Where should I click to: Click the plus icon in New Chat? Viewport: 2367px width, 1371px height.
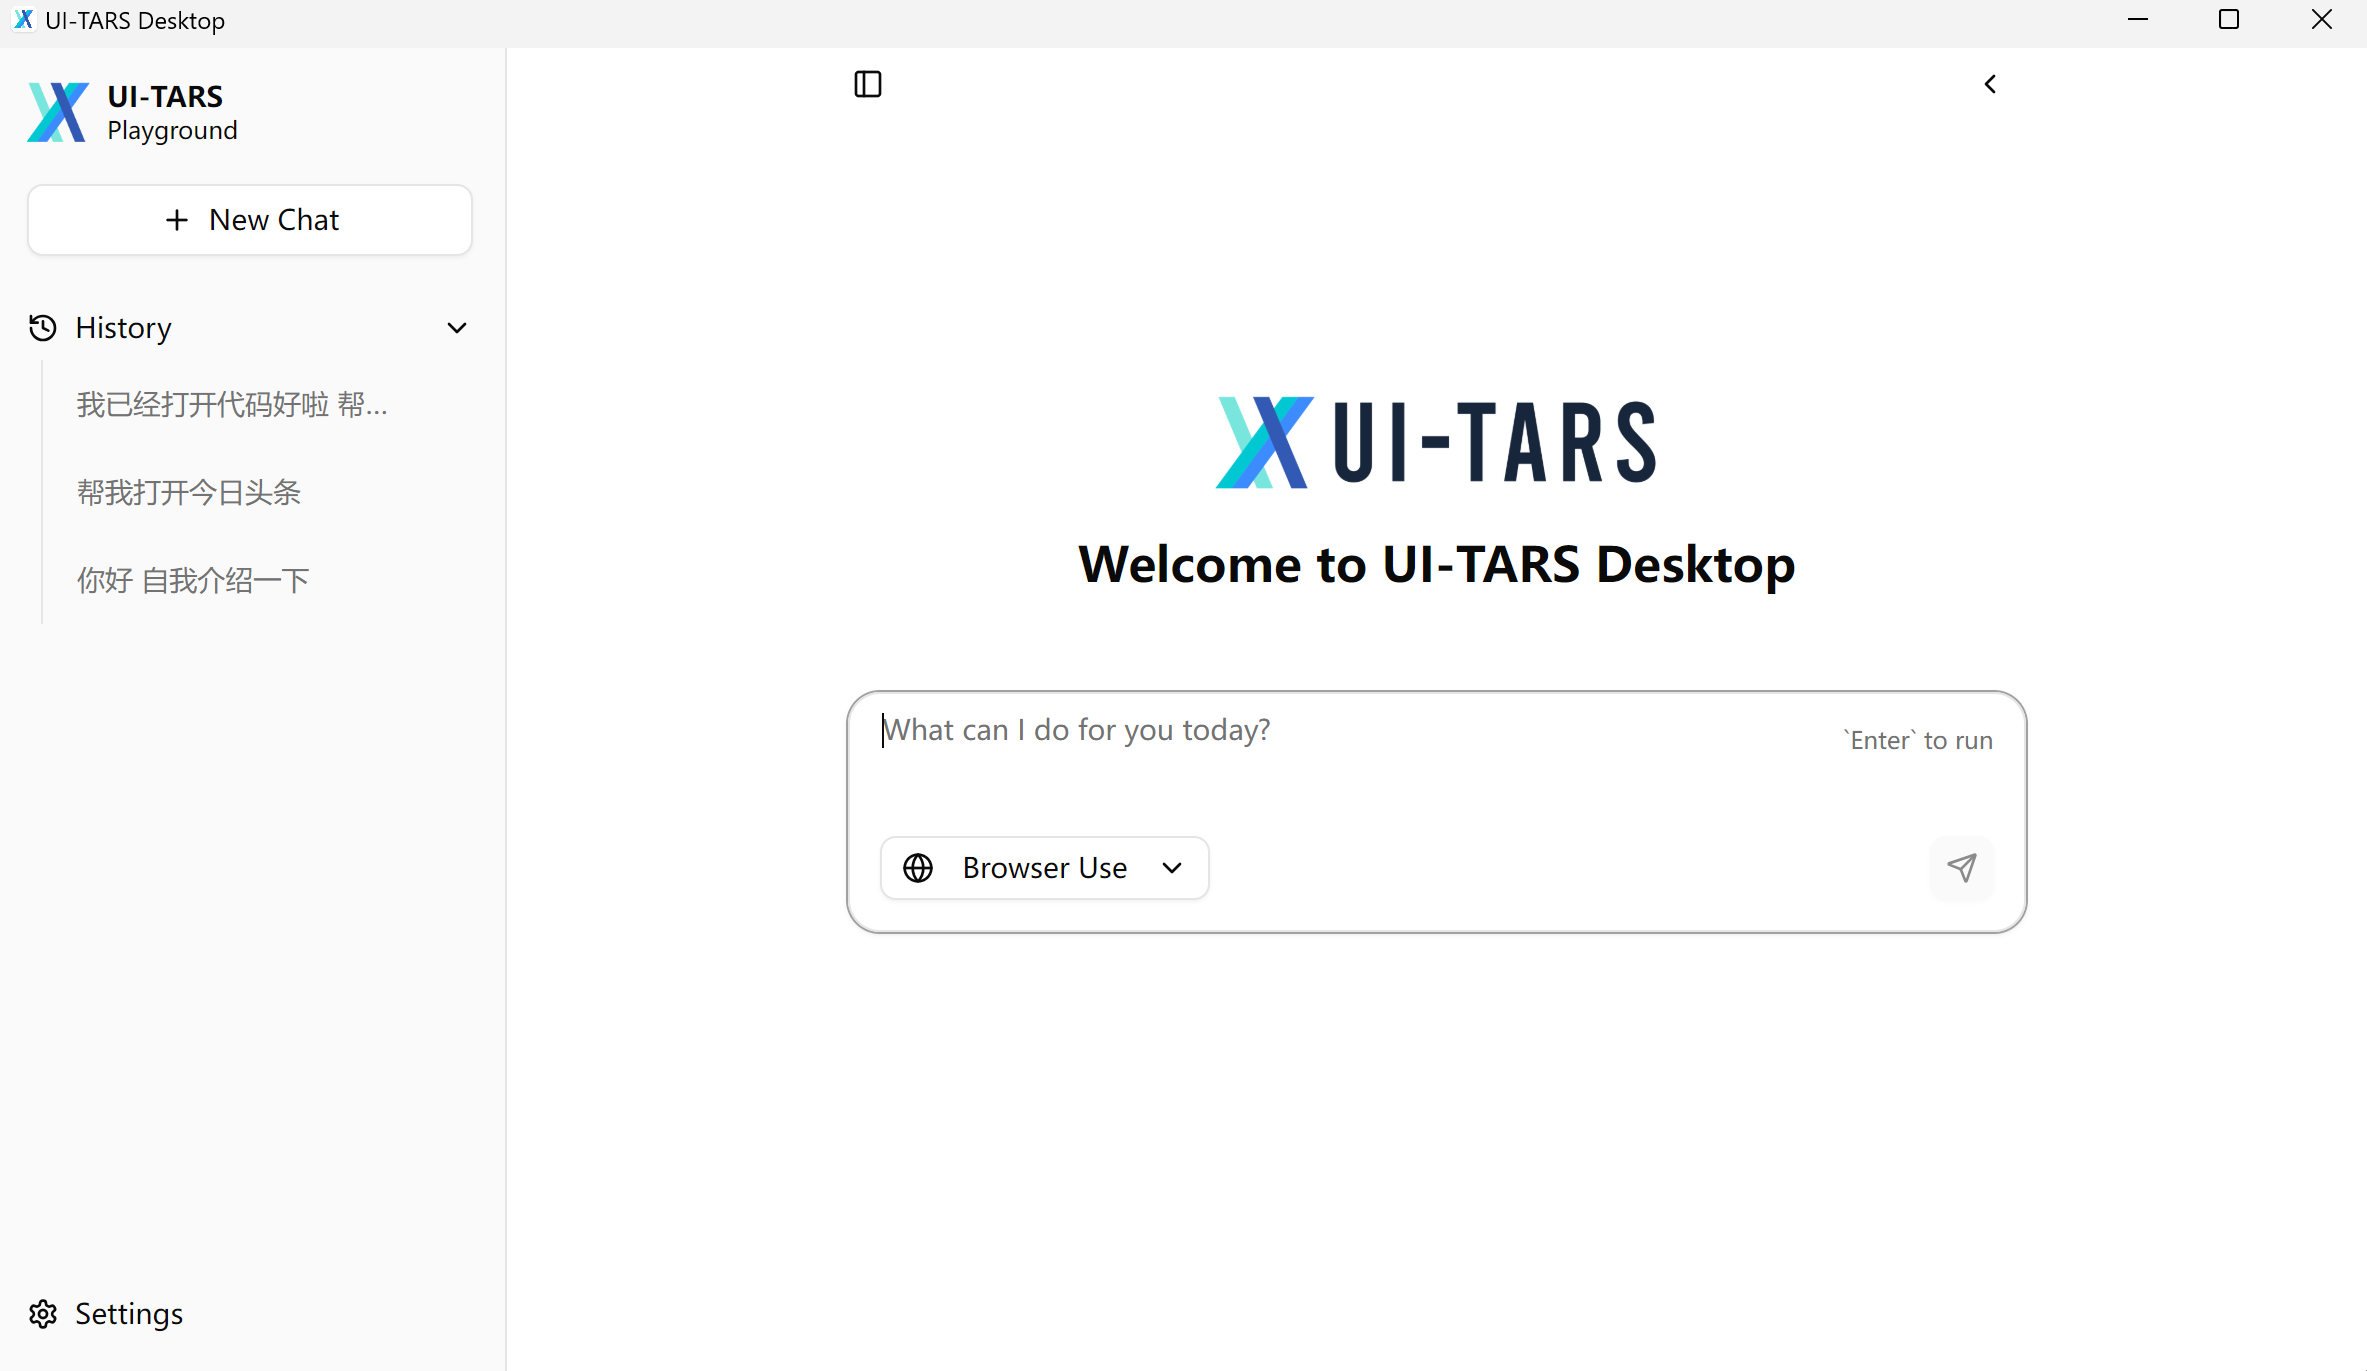point(177,220)
